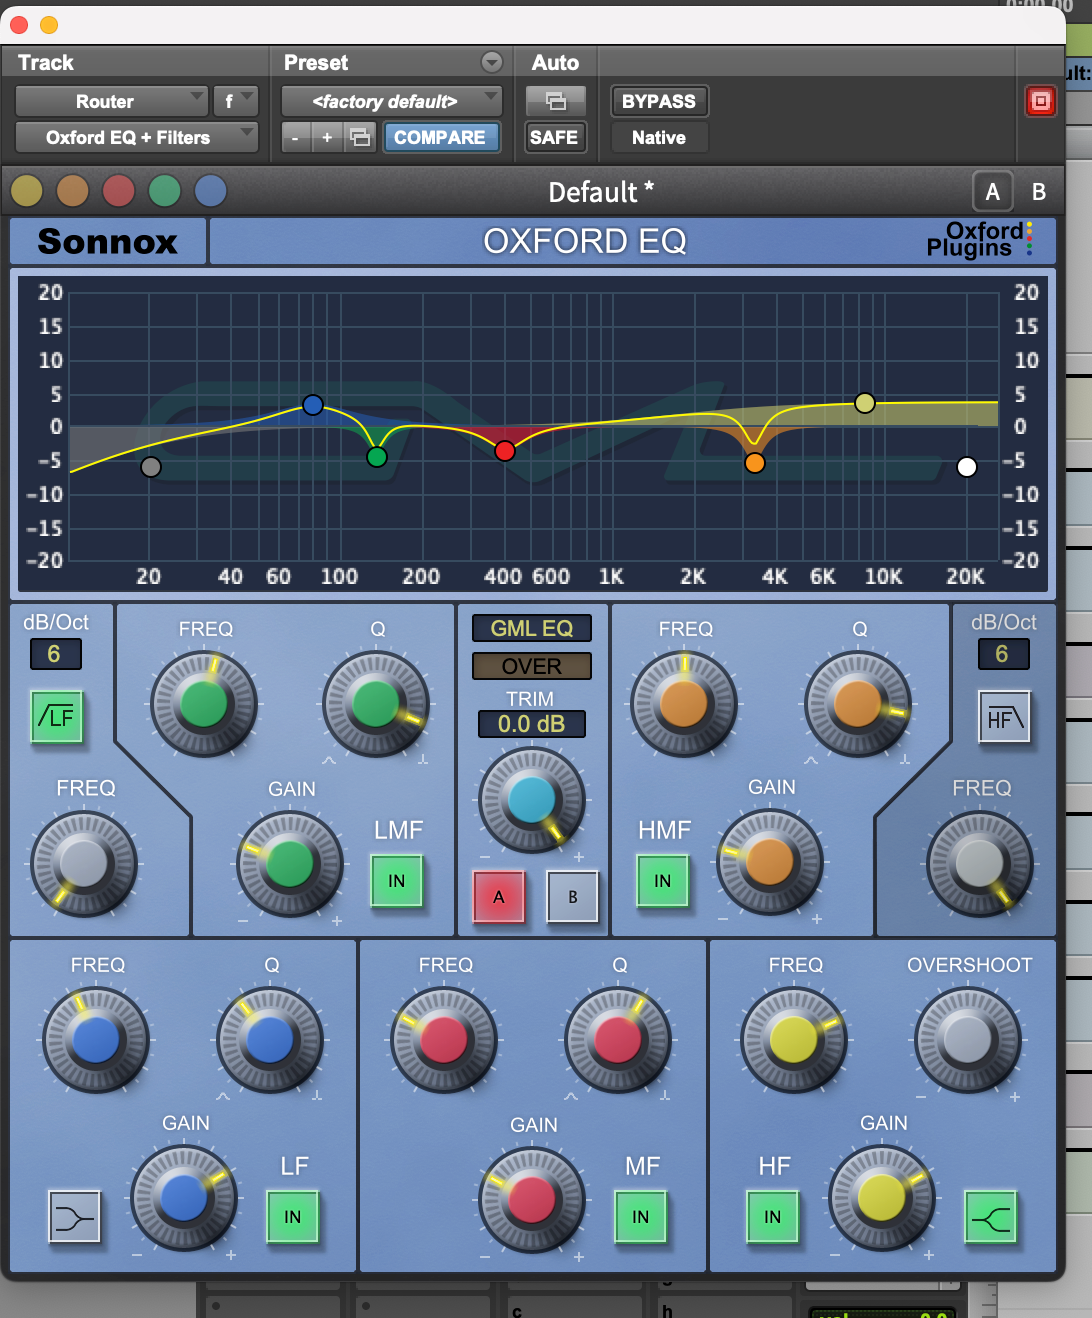The image size is (1092, 1318).
Task: Click the HF low-pass filter icon button
Action: pos(1003,717)
